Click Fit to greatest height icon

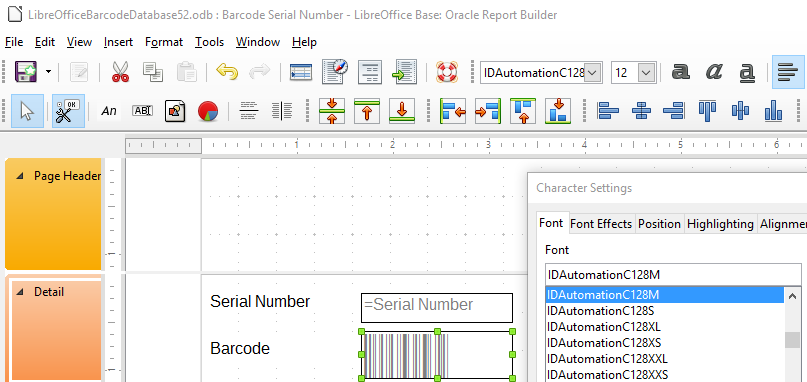coord(558,111)
